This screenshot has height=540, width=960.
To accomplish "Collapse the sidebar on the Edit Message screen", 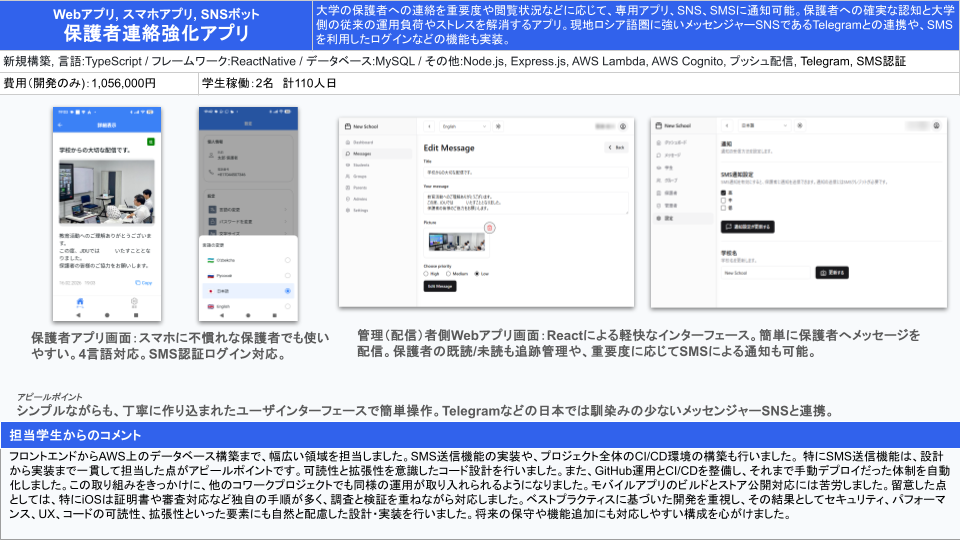I will [x=429, y=126].
